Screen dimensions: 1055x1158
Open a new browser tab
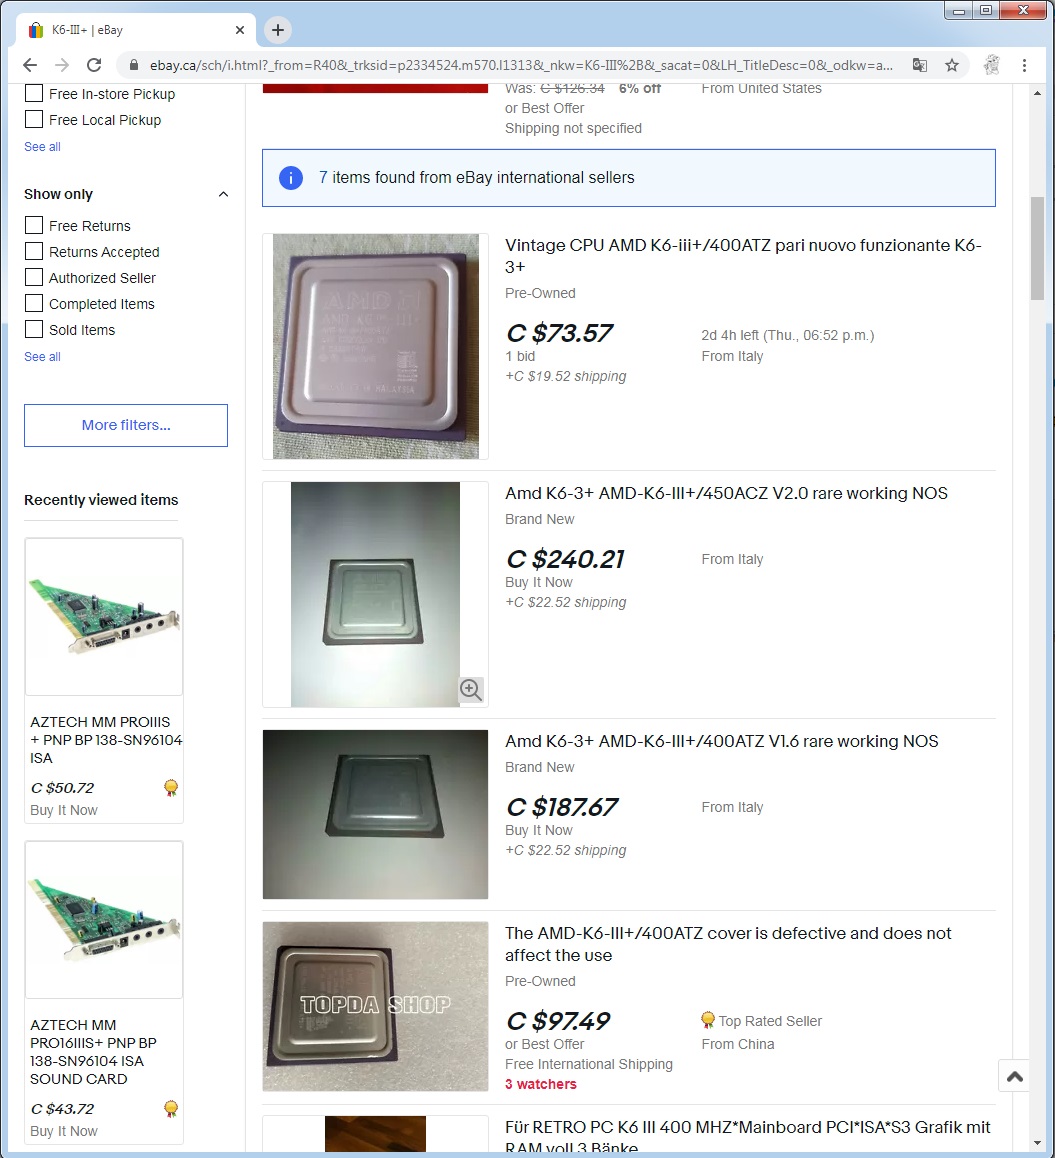tap(278, 30)
